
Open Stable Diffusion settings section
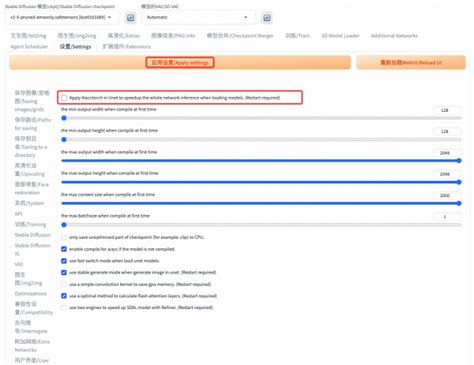tap(33, 235)
